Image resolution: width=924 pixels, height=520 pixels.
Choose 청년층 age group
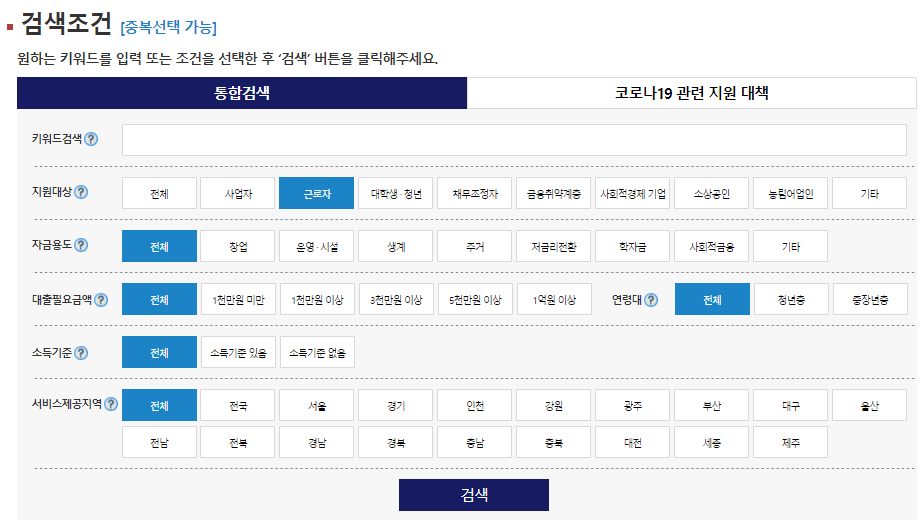(x=791, y=300)
